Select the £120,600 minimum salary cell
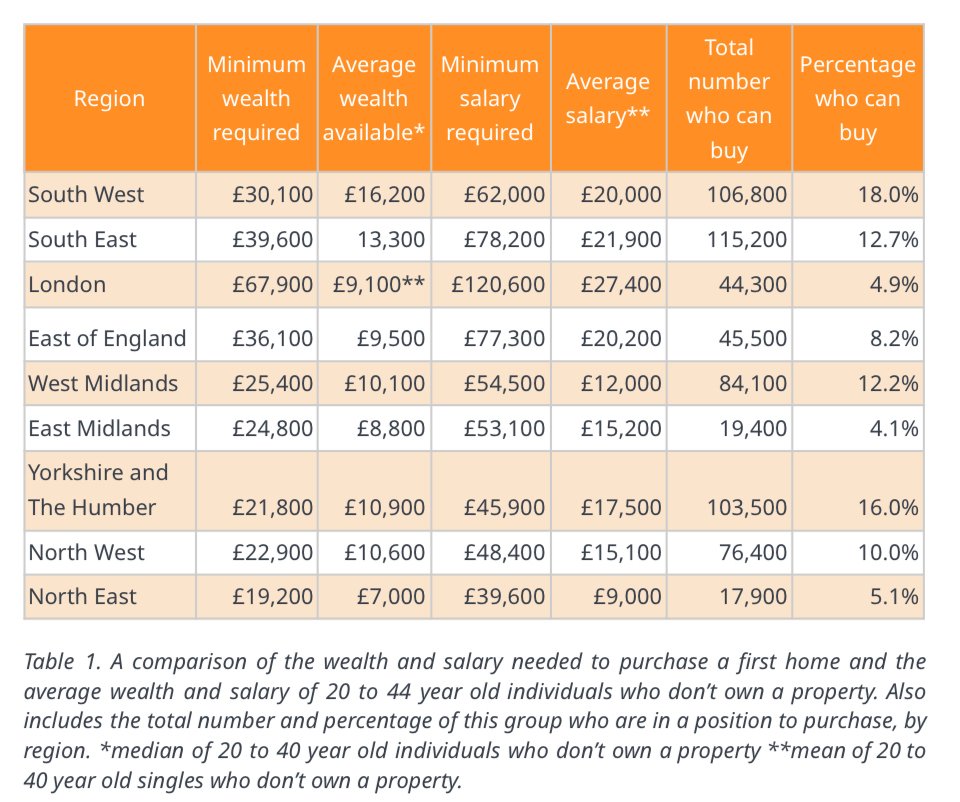This screenshot has height=802, width=960. click(x=498, y=285)
